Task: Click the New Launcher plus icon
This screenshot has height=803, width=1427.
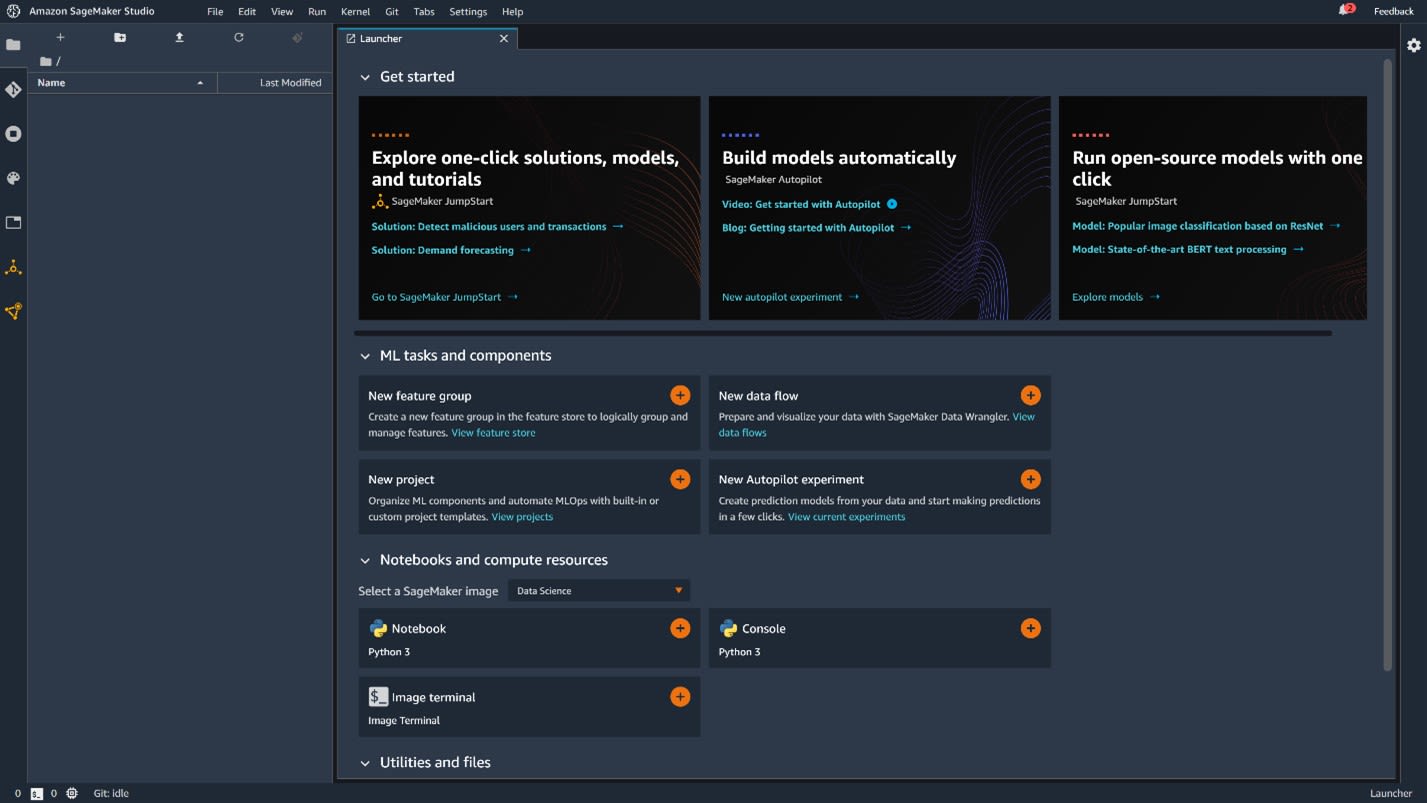Action: (x=60, y=37)
